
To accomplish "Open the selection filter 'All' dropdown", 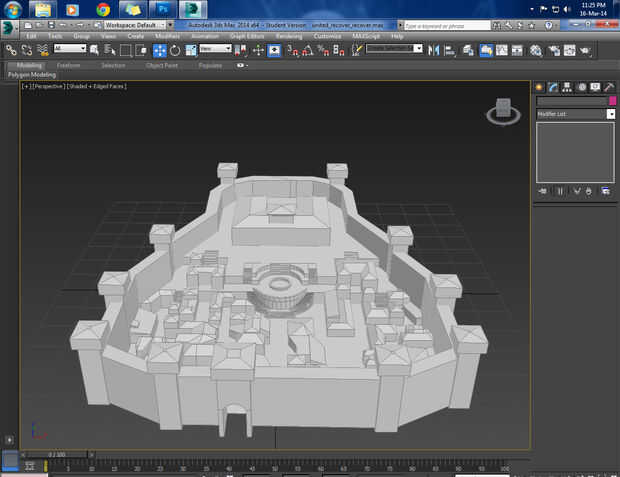I will pyautogui.click(x=70, y=49).
